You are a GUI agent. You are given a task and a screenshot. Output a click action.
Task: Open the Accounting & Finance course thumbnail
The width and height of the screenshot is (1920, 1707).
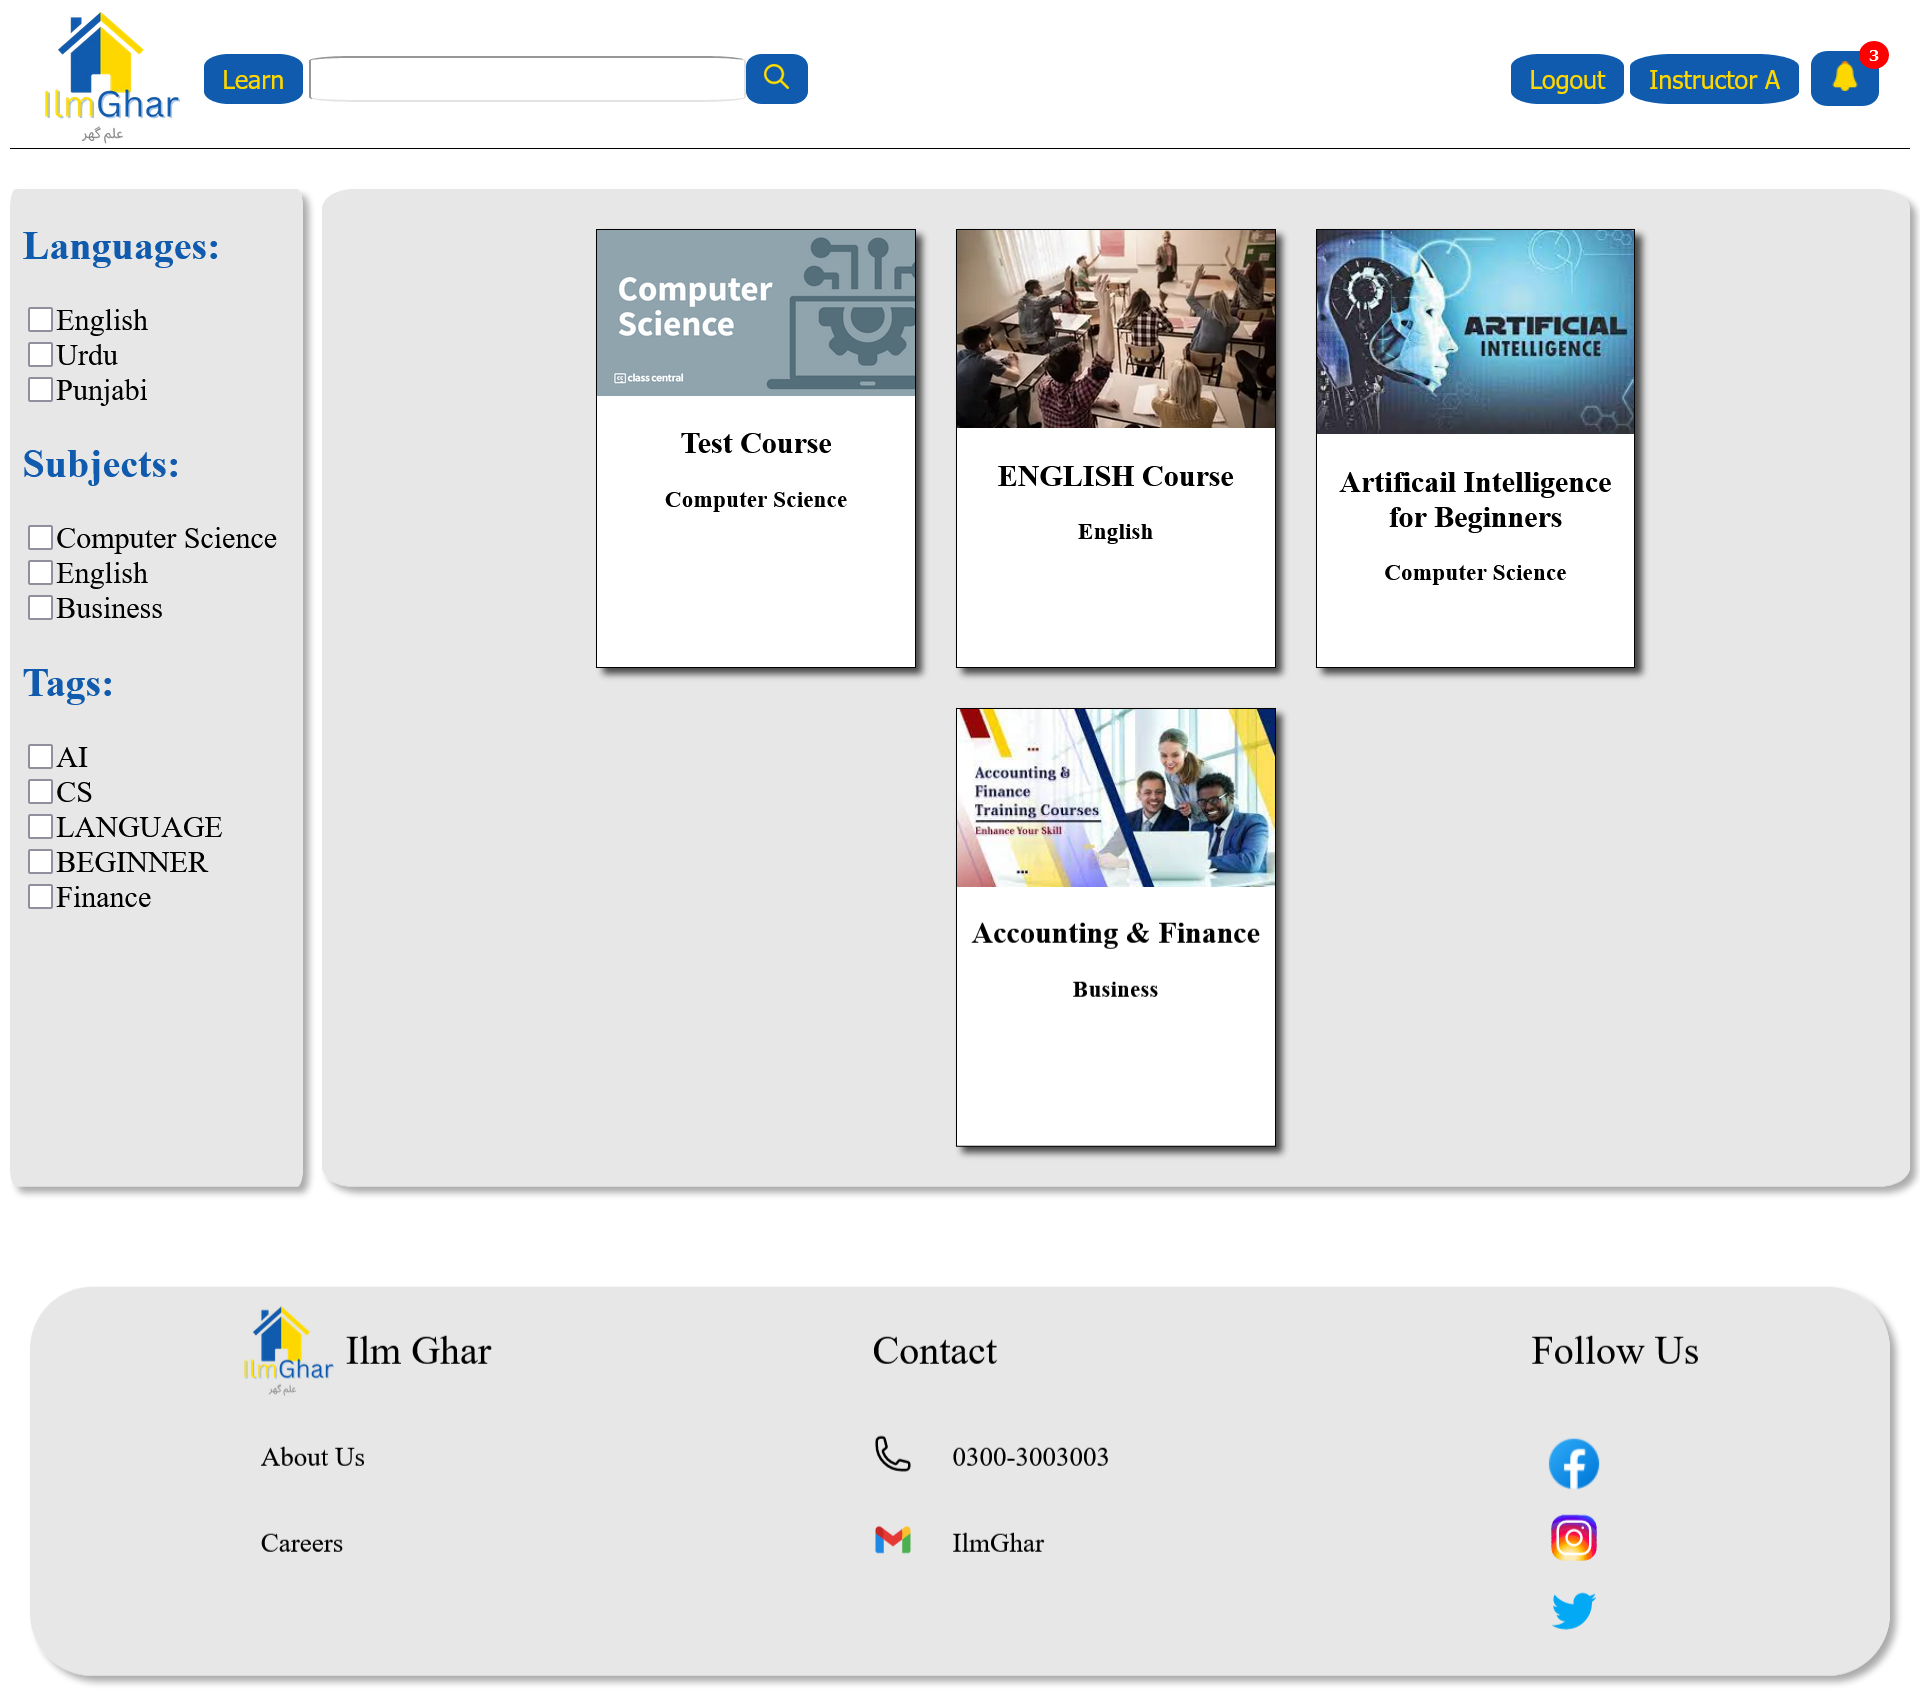click(x=1115, y=798)
